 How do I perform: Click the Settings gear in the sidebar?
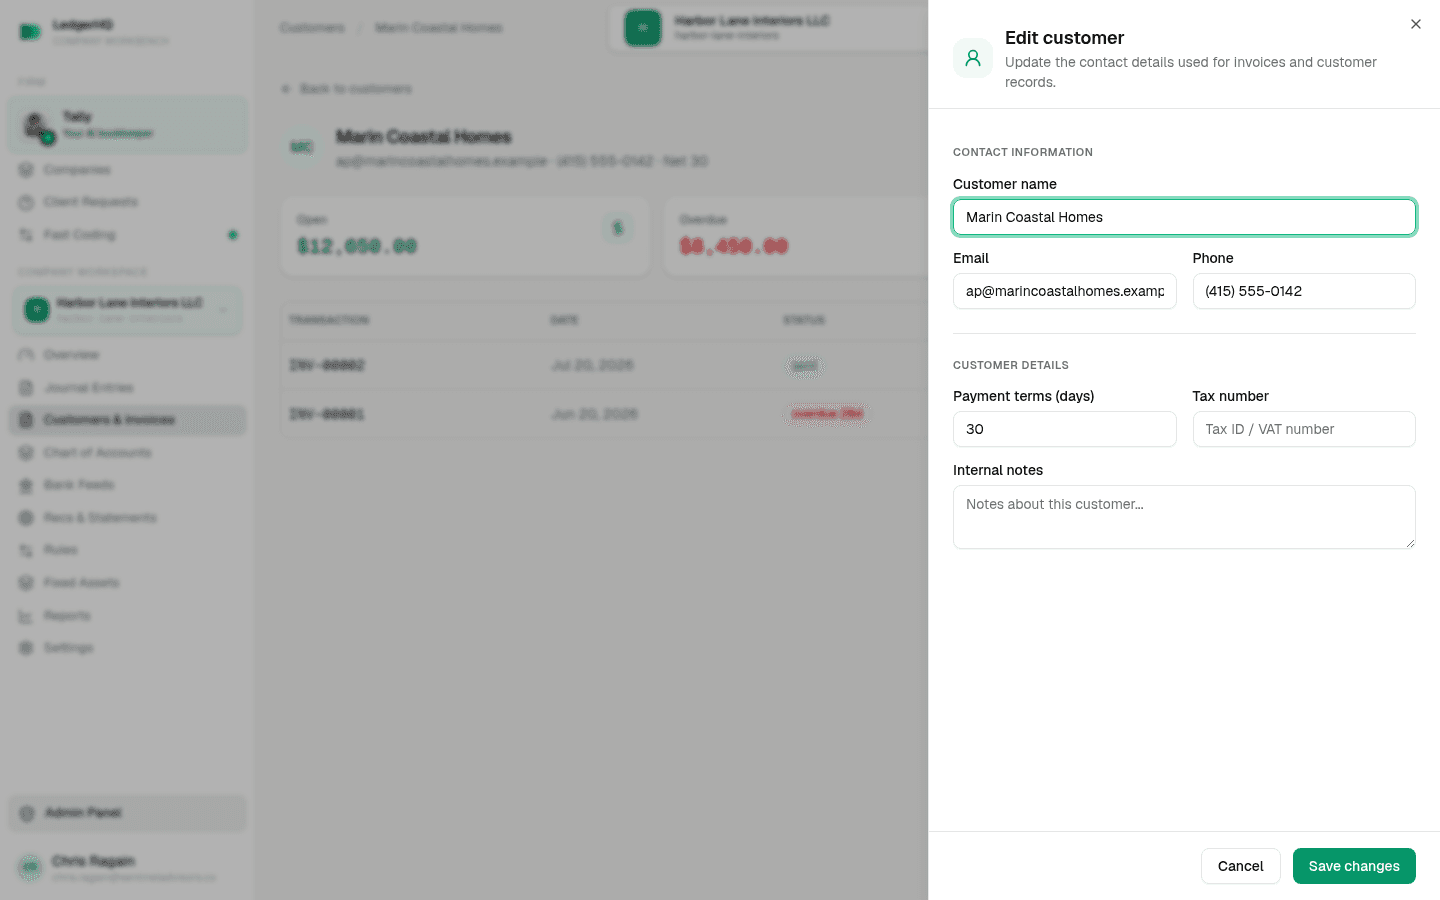coord(27,648)
